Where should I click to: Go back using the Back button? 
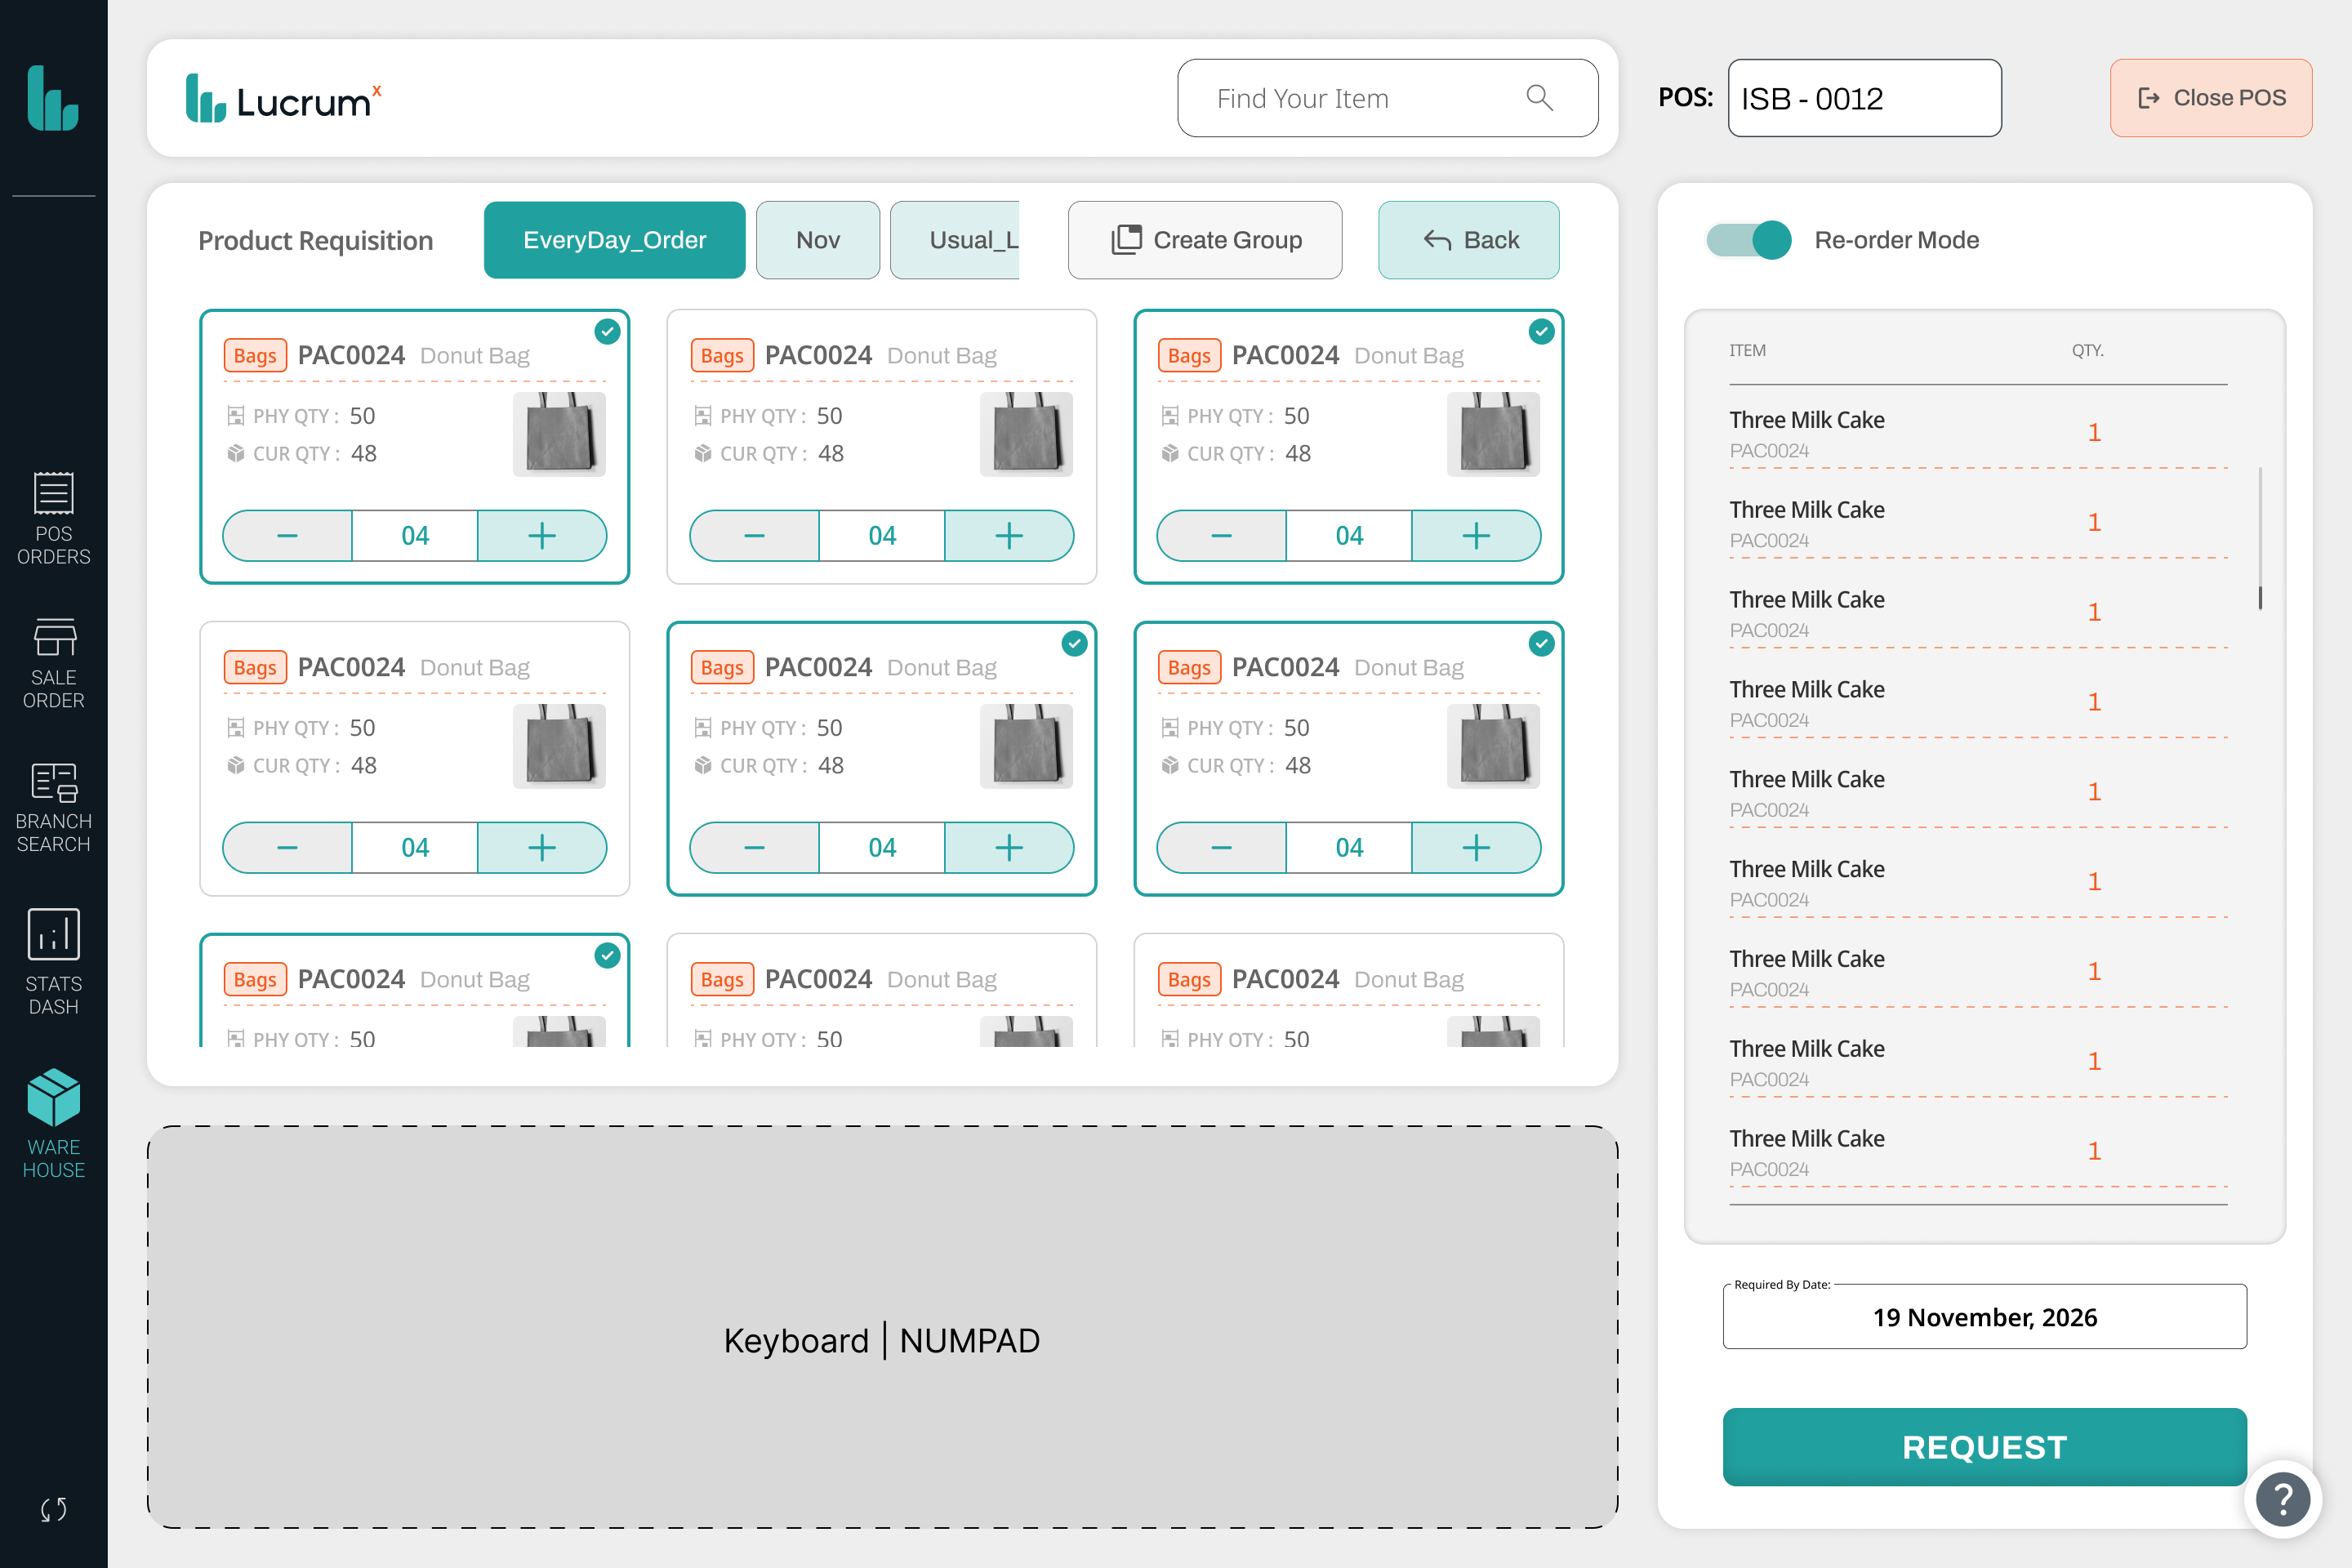[1468, 240]
